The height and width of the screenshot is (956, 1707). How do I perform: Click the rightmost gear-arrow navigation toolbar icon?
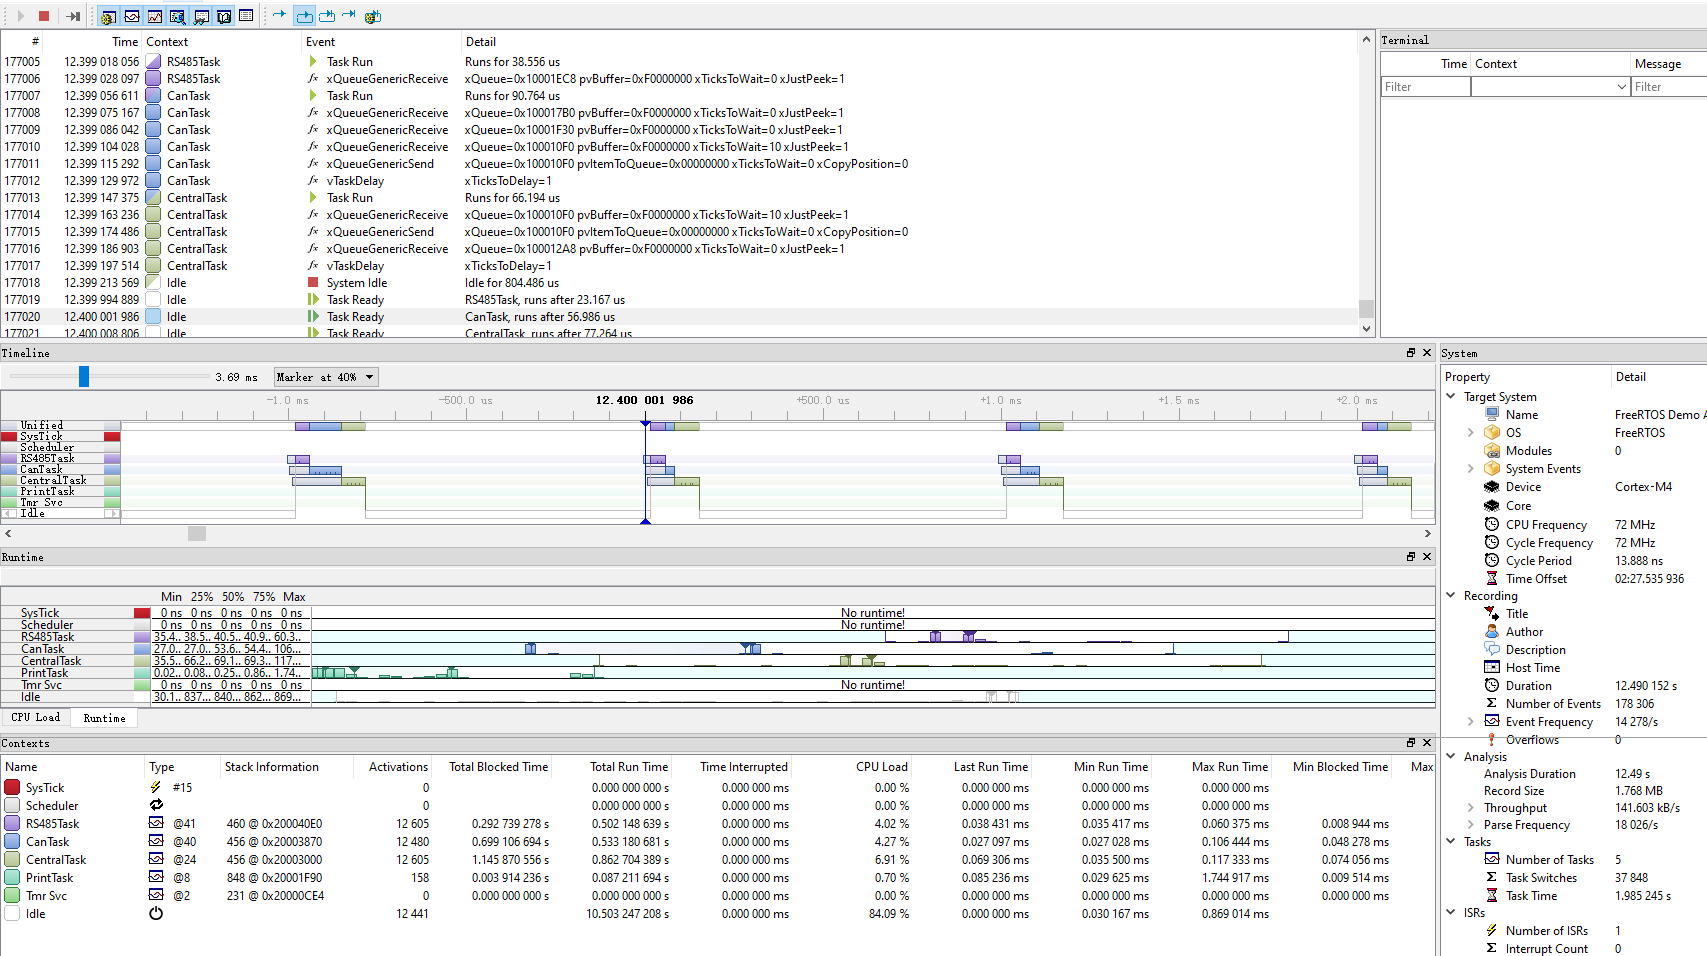click(x=372, y=16)
